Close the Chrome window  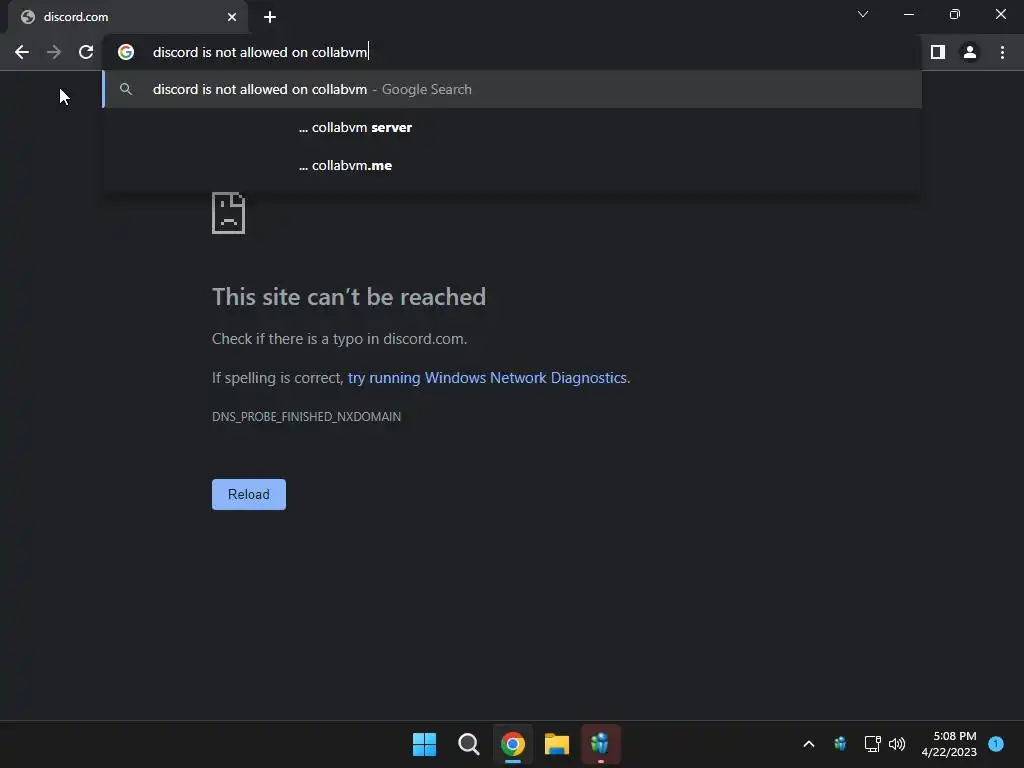(1000, 14)
